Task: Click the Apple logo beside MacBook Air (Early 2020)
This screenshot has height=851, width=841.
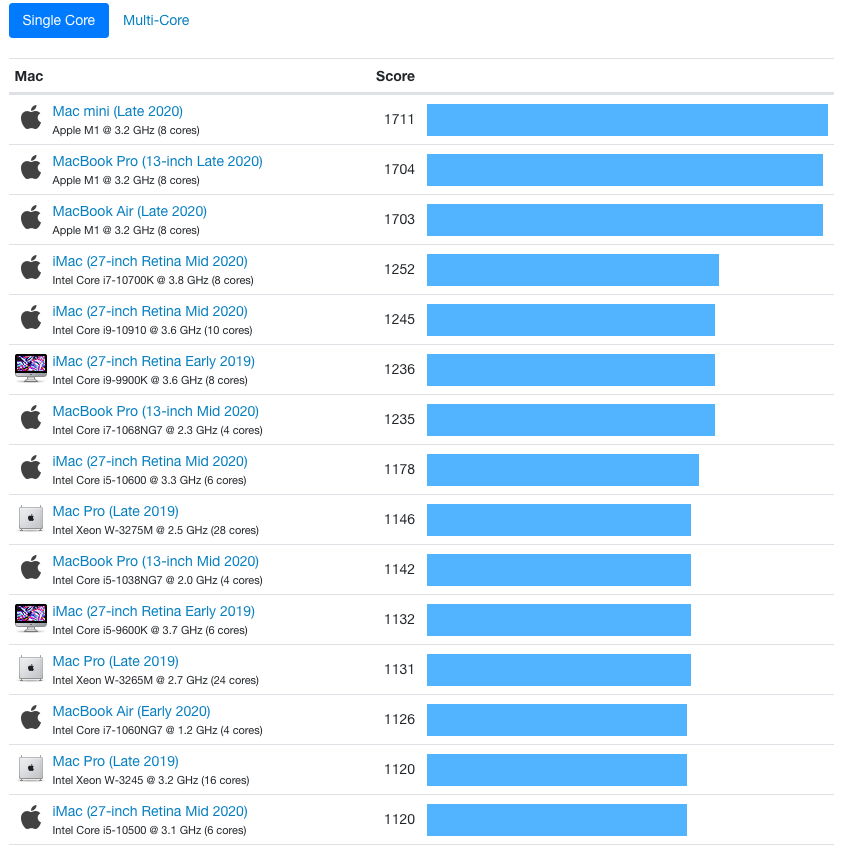Action: tap(30, 719)
